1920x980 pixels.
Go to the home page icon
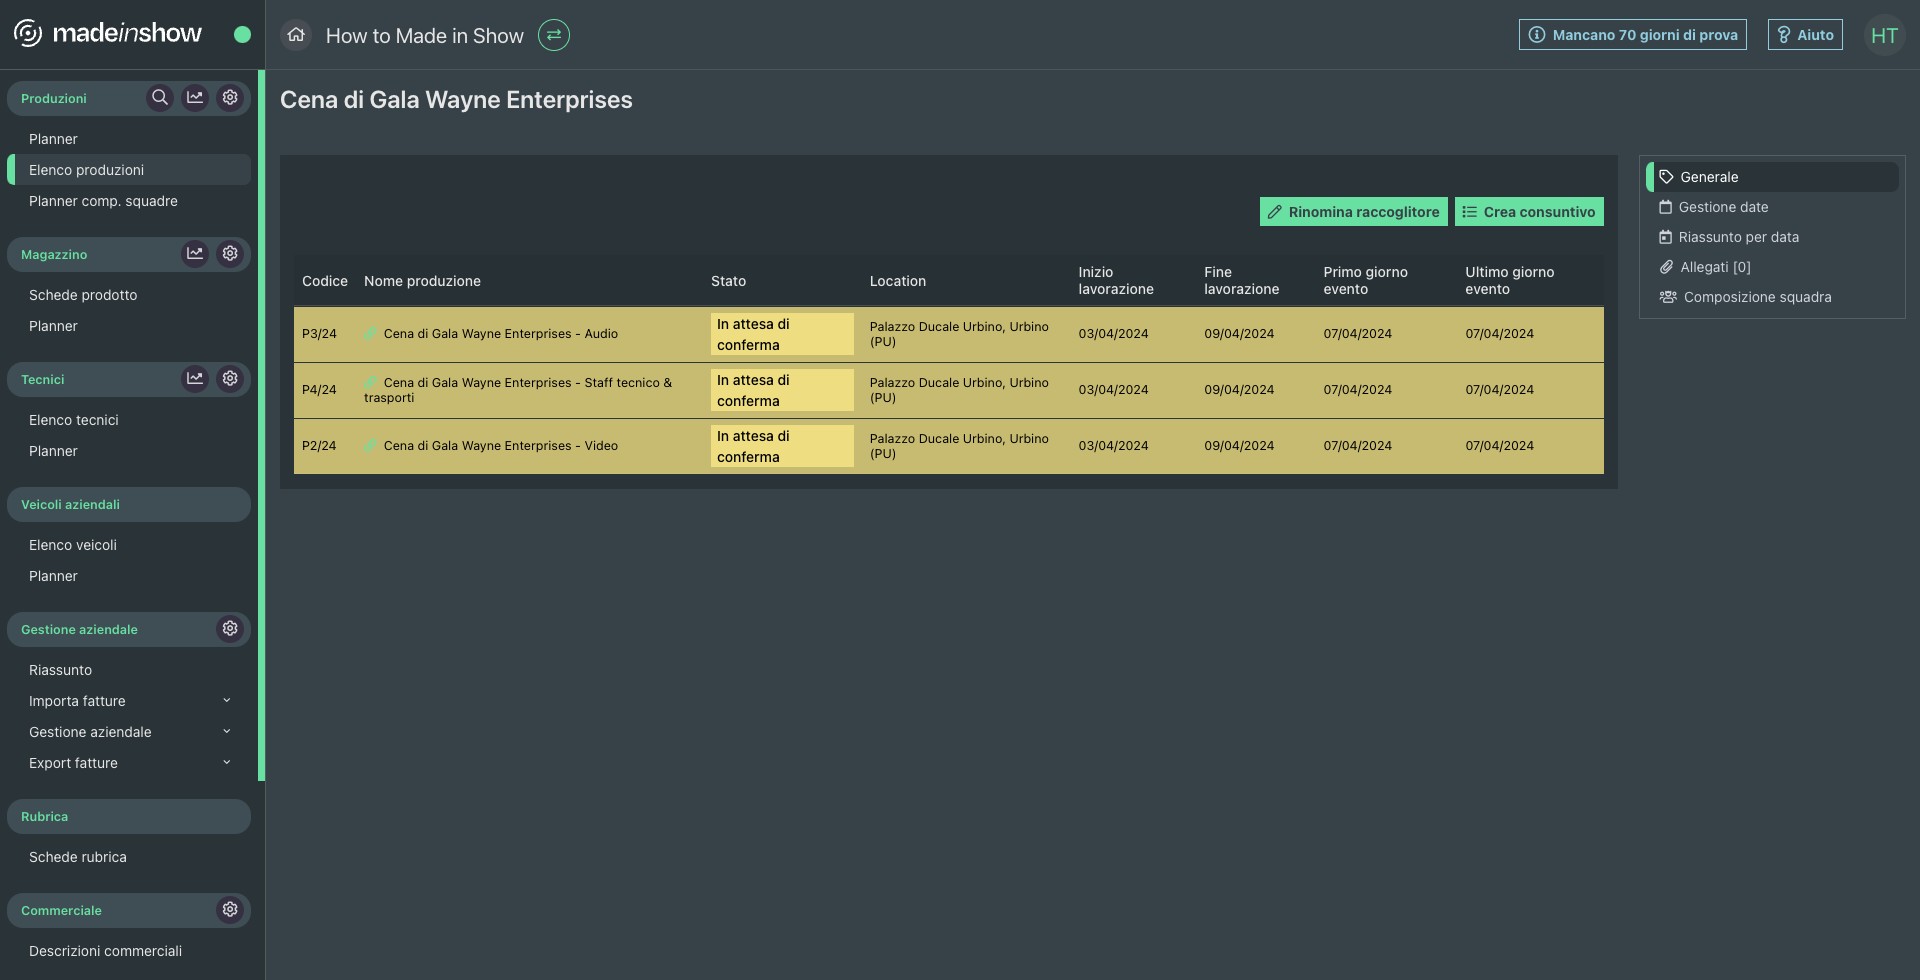point(296,35)
